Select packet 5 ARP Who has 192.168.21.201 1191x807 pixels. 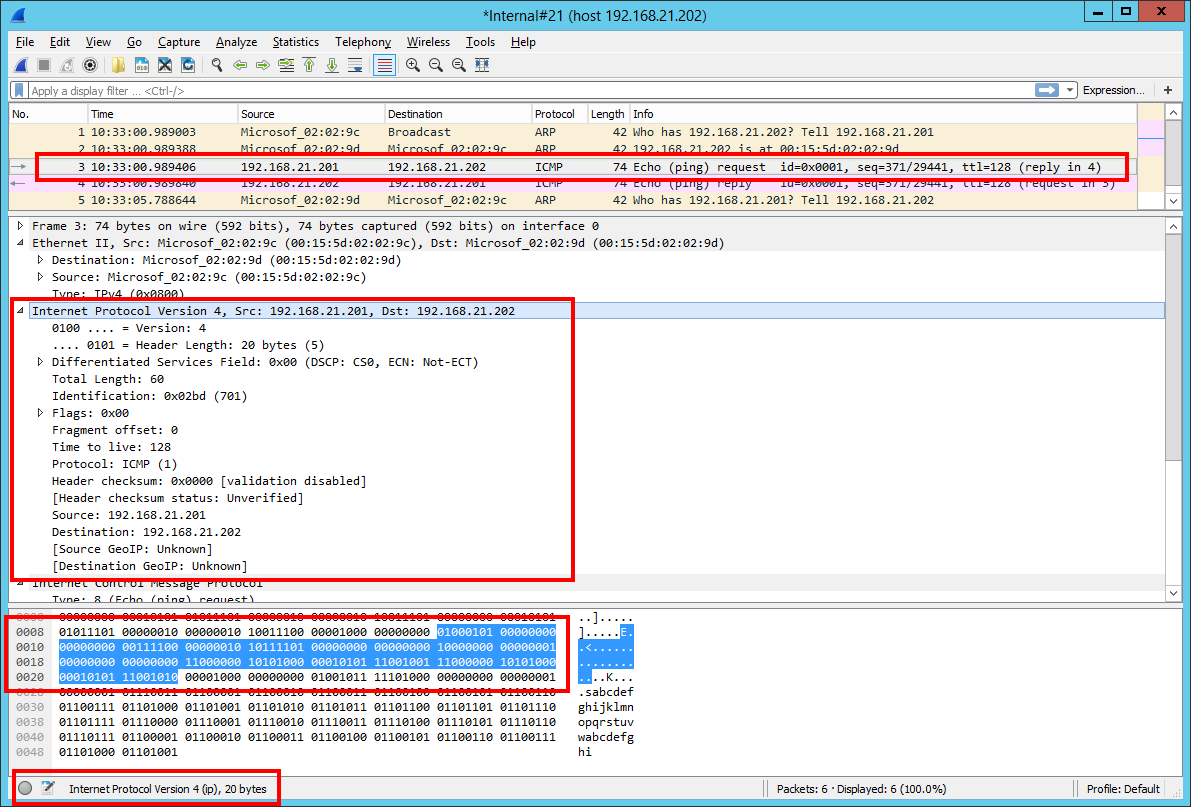coord(573,201)
